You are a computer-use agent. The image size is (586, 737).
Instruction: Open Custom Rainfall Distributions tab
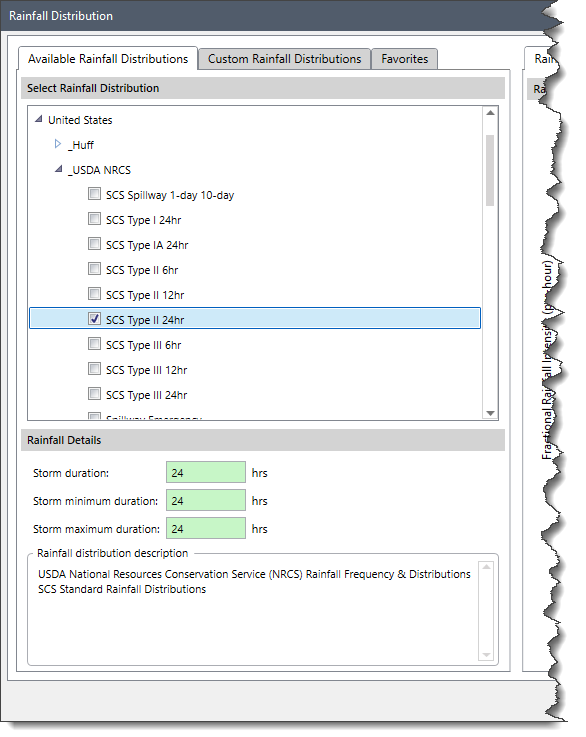[284, 59]
